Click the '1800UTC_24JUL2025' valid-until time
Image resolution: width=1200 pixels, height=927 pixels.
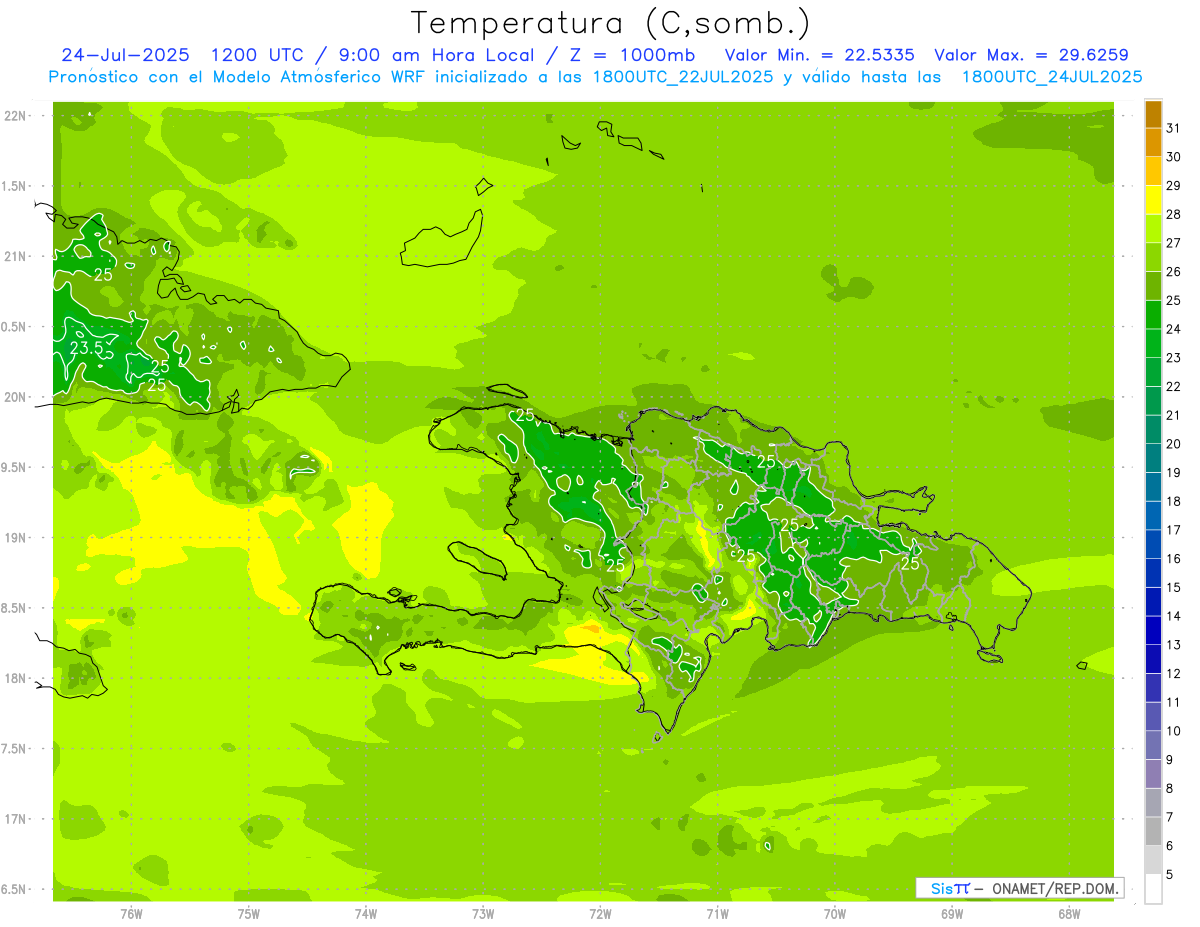(1051, 77)
